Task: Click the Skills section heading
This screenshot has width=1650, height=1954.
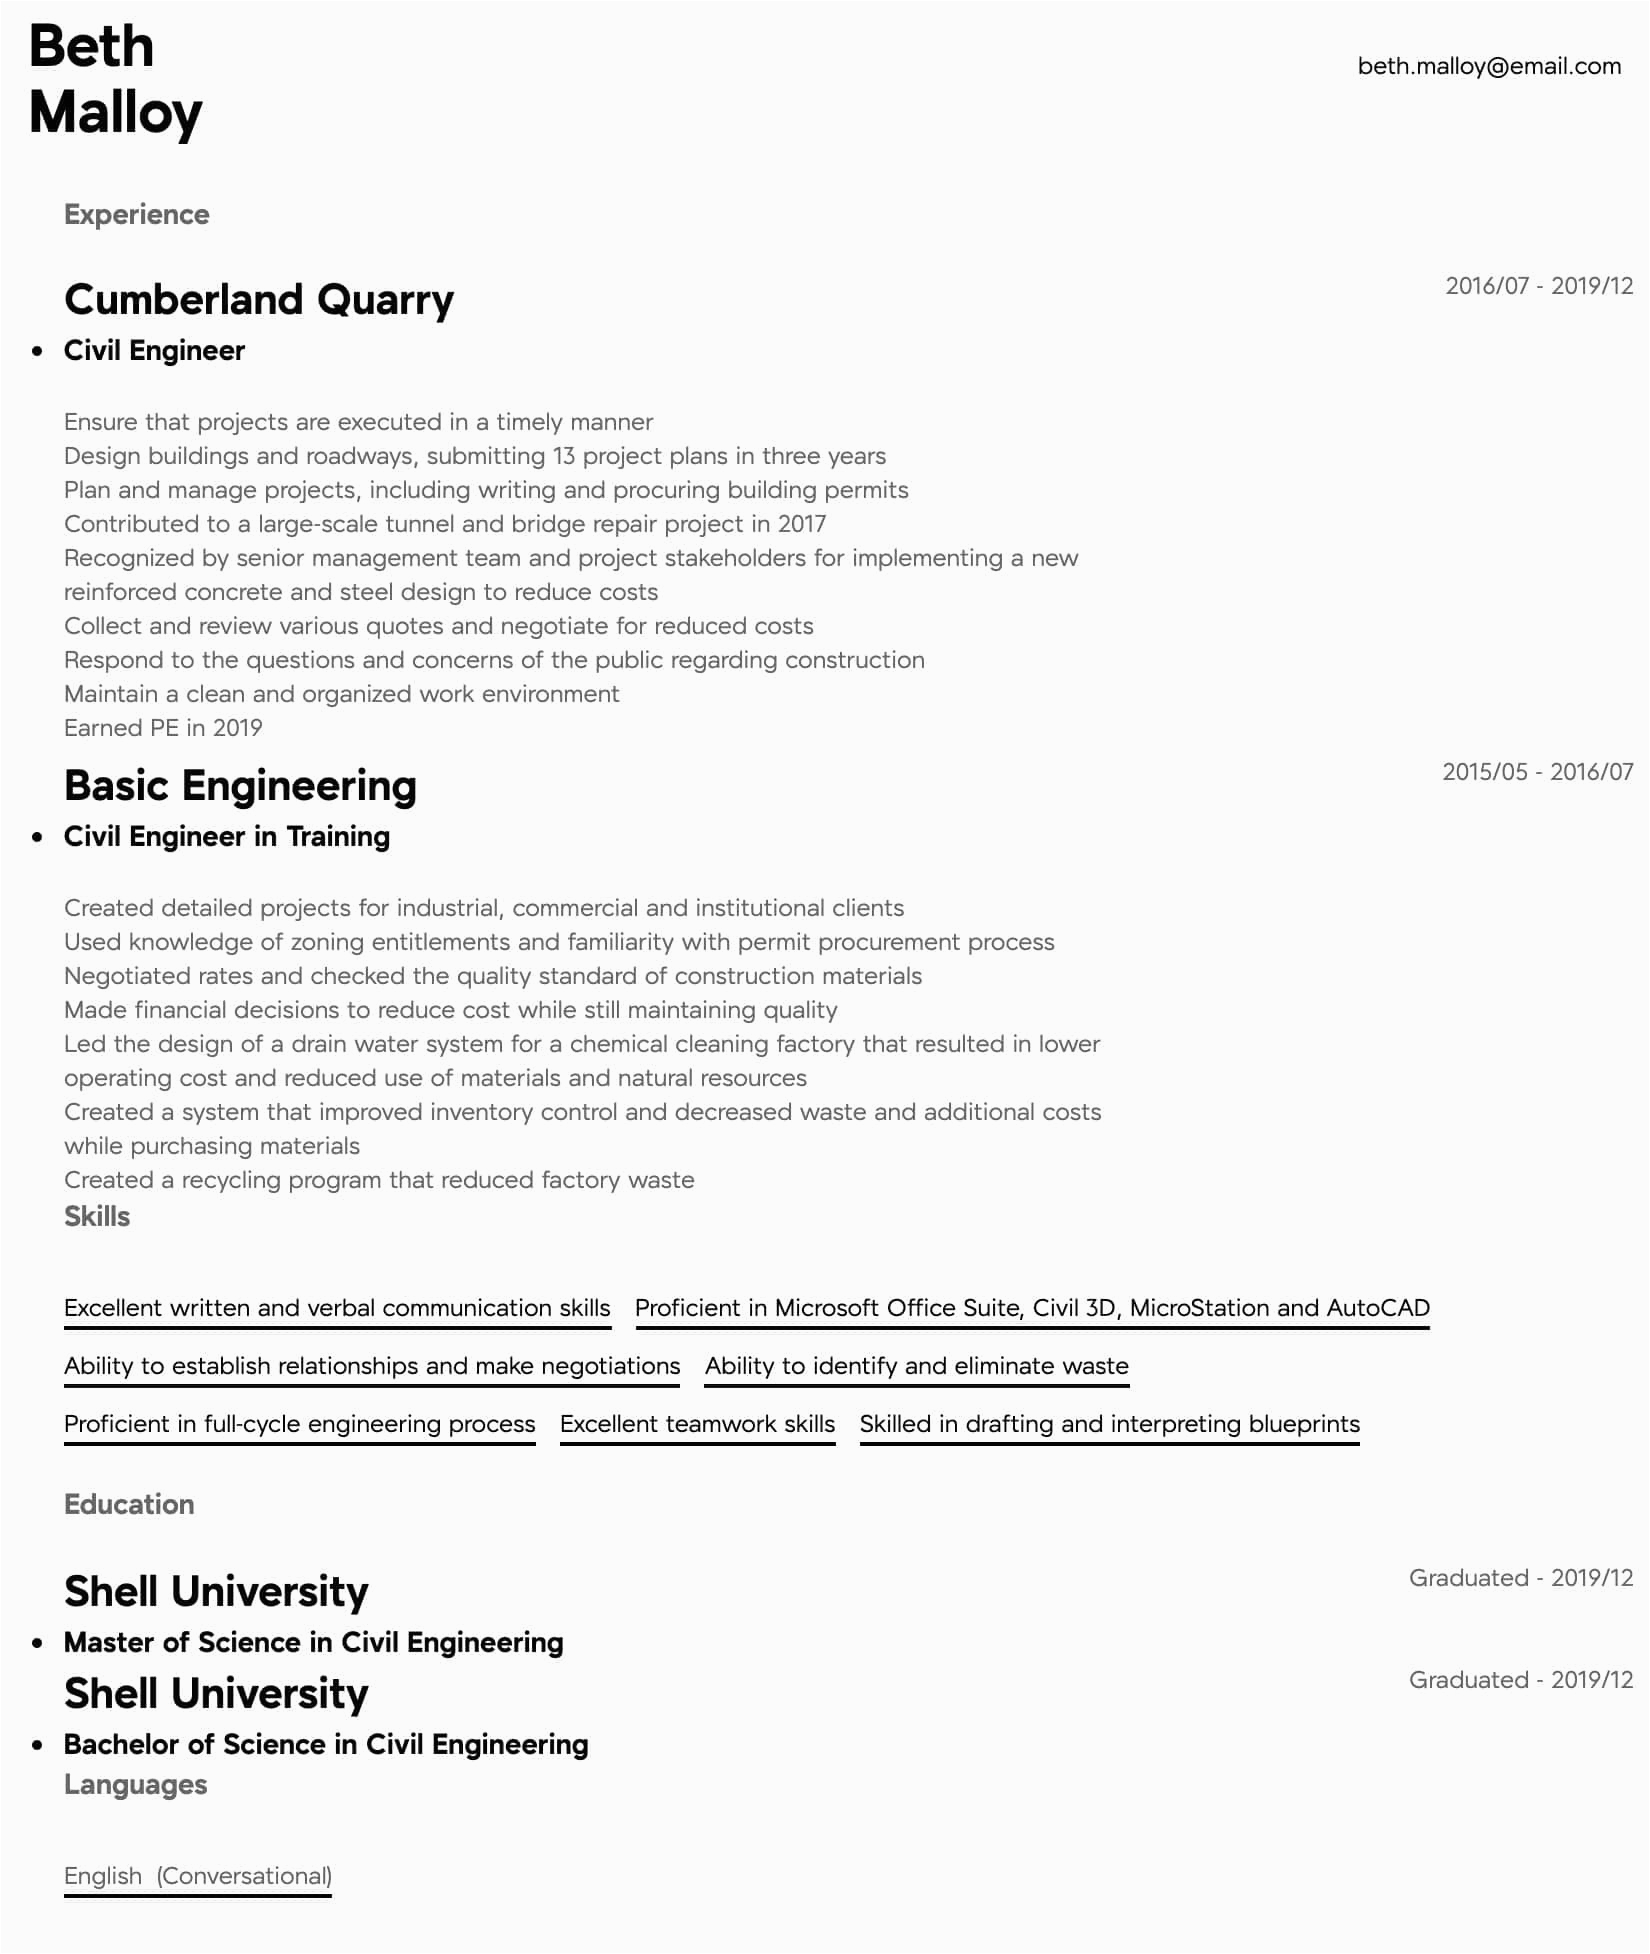Action: 97,1216
